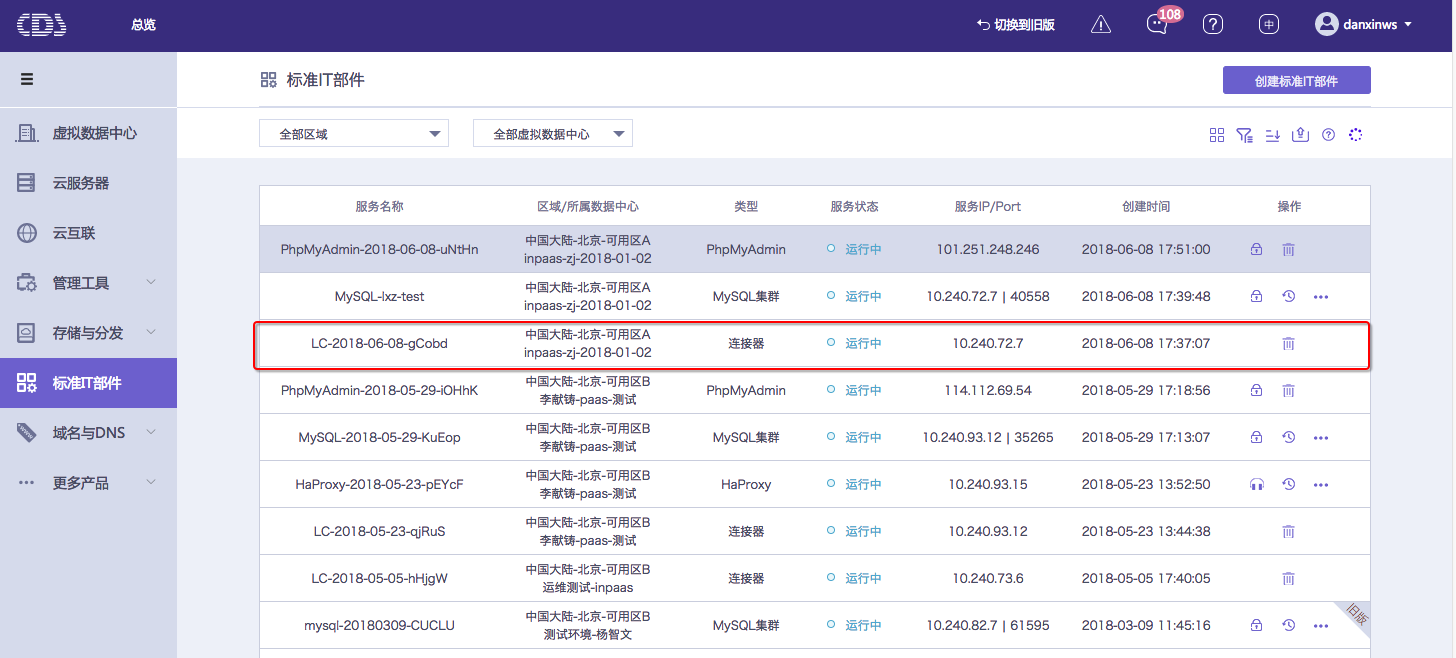Screen dimensions: 1456x658
Task: Click the dotted refresh spinner icon
Action: tap(1356, 135)
